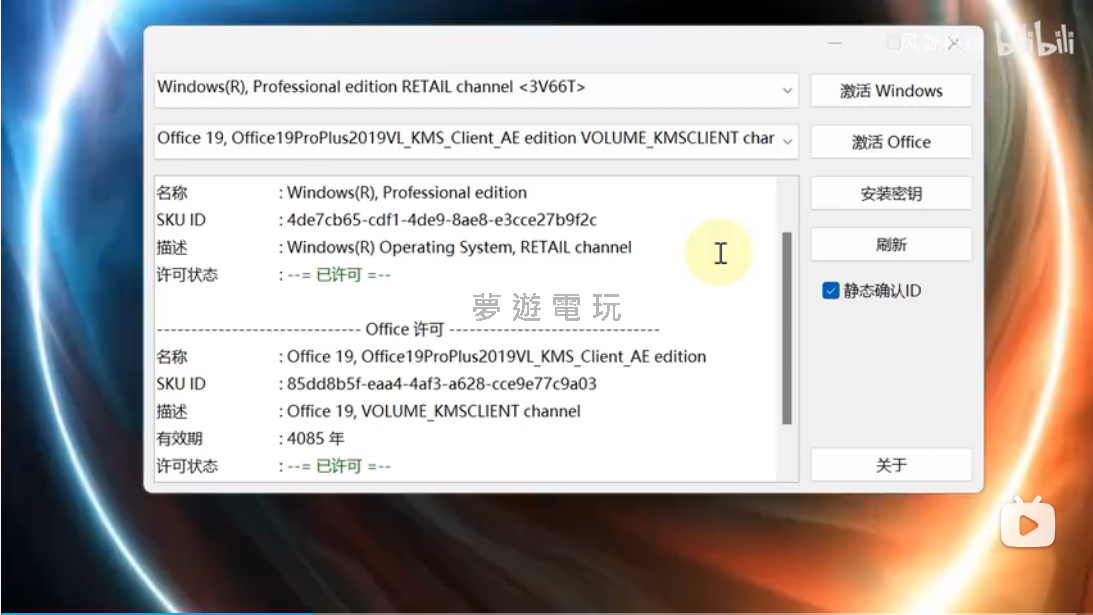Toggle the 静态确认ID checkbox
Screen dimensions: 1093x615
pos(830,291)
